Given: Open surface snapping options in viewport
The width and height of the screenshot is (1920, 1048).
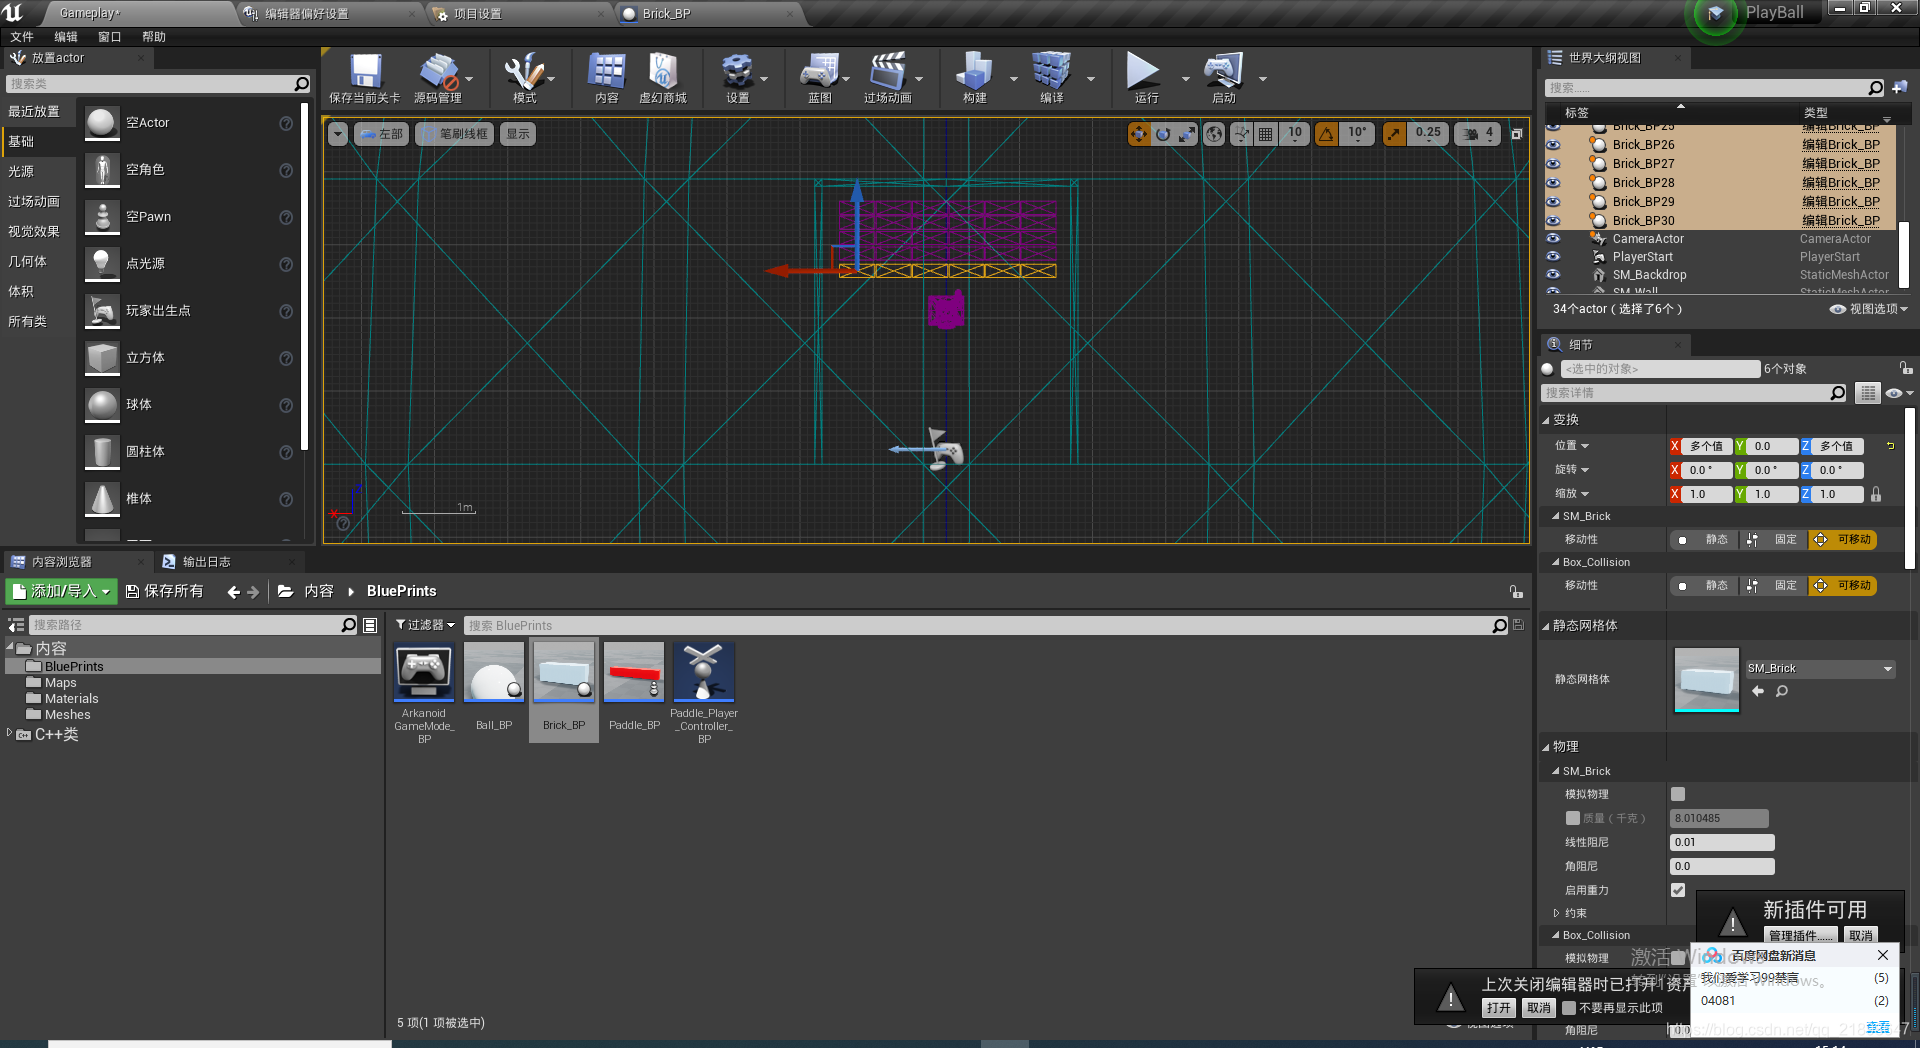Looking at the screenshot, I should click(x=1241, y=134).
